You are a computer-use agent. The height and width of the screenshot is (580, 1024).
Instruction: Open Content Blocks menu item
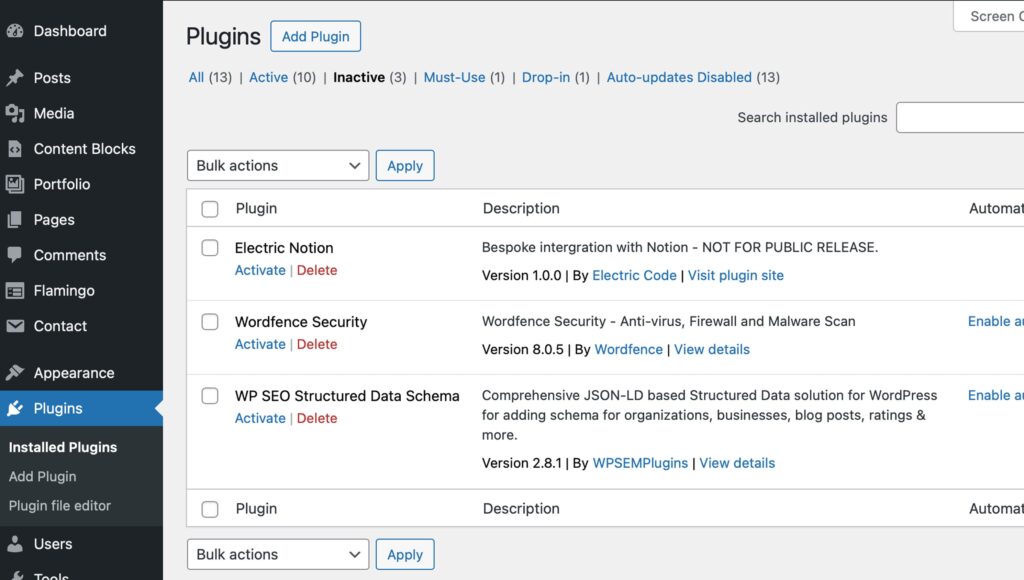(x=84, y=149)
